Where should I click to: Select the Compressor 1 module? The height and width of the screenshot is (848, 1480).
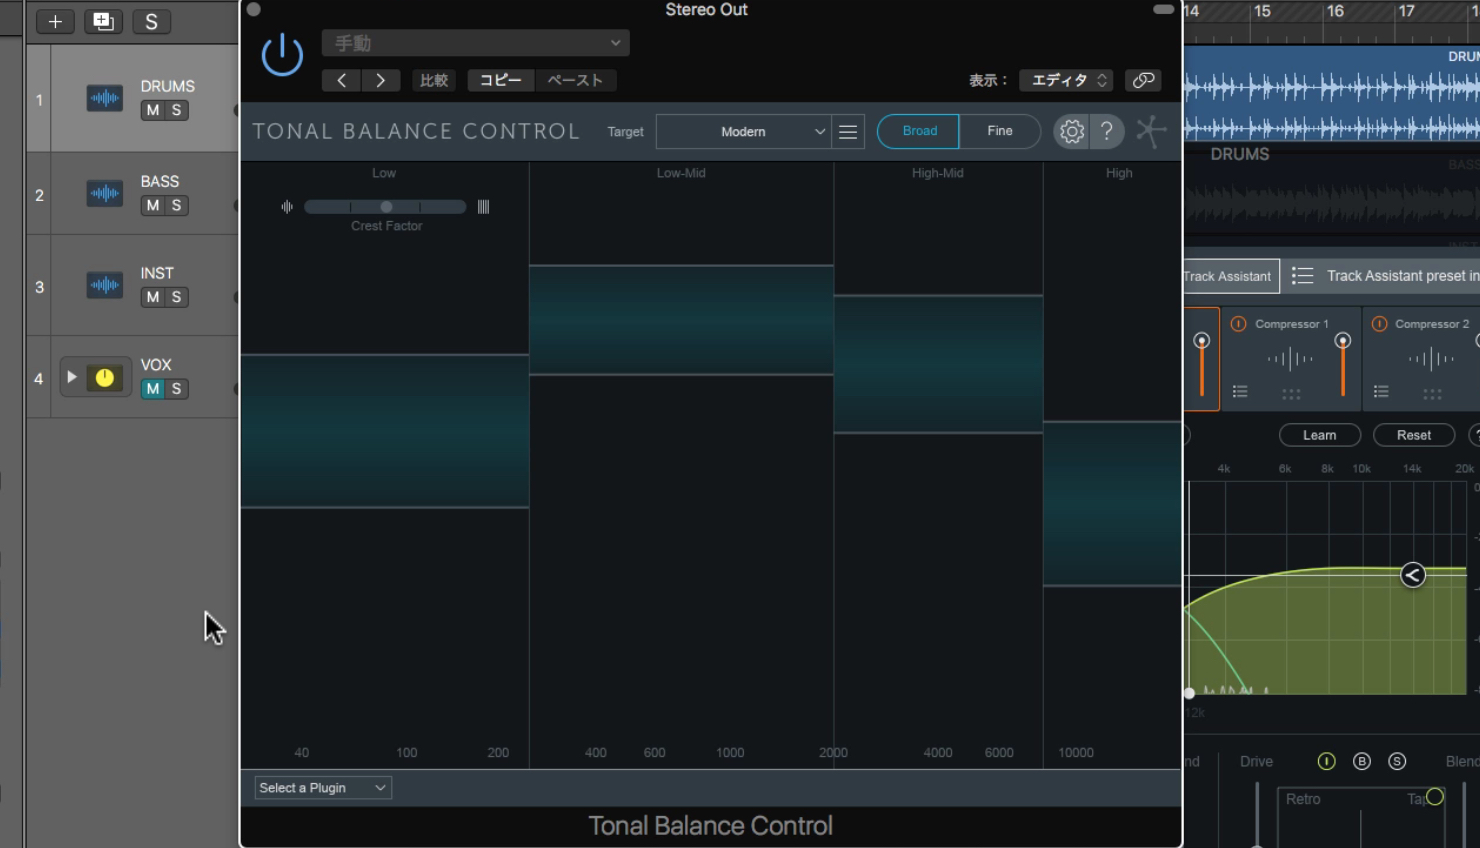pyautogui.click(x=1290, y=359)
